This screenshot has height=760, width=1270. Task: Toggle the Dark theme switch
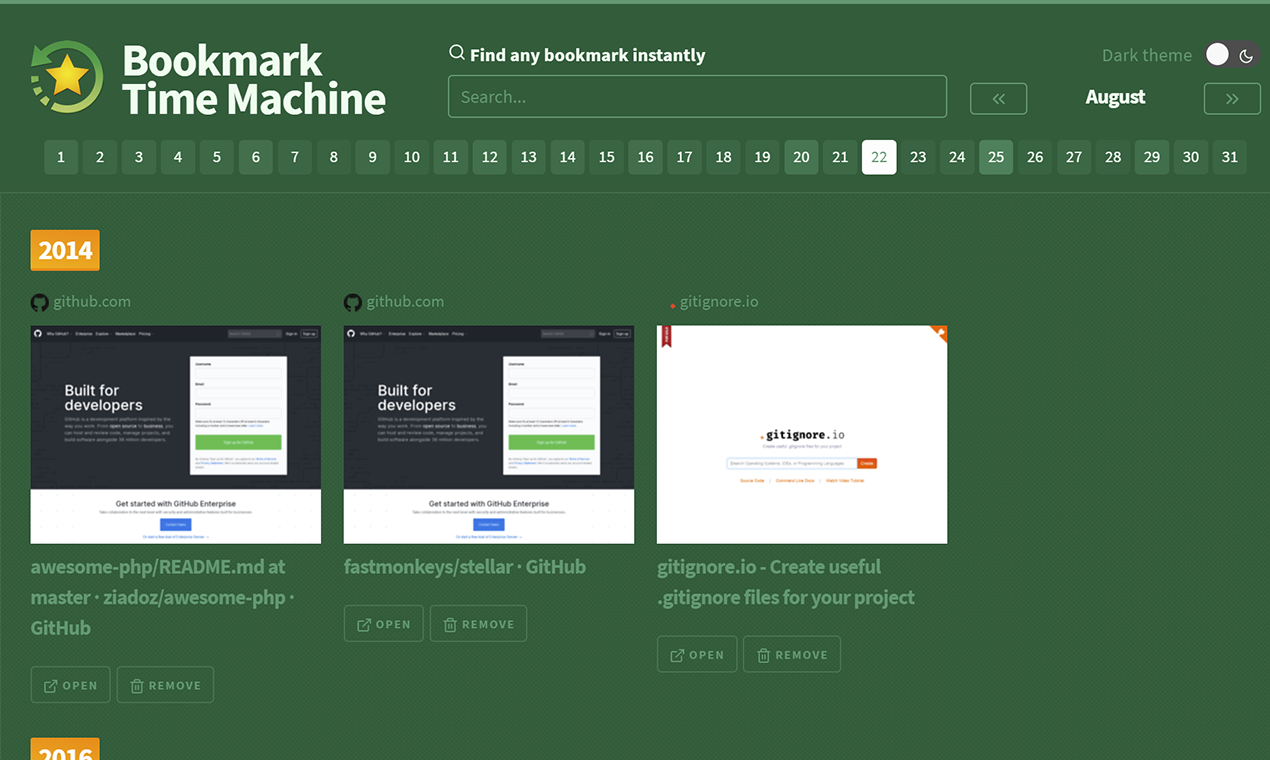click(x=1231, y=55)
